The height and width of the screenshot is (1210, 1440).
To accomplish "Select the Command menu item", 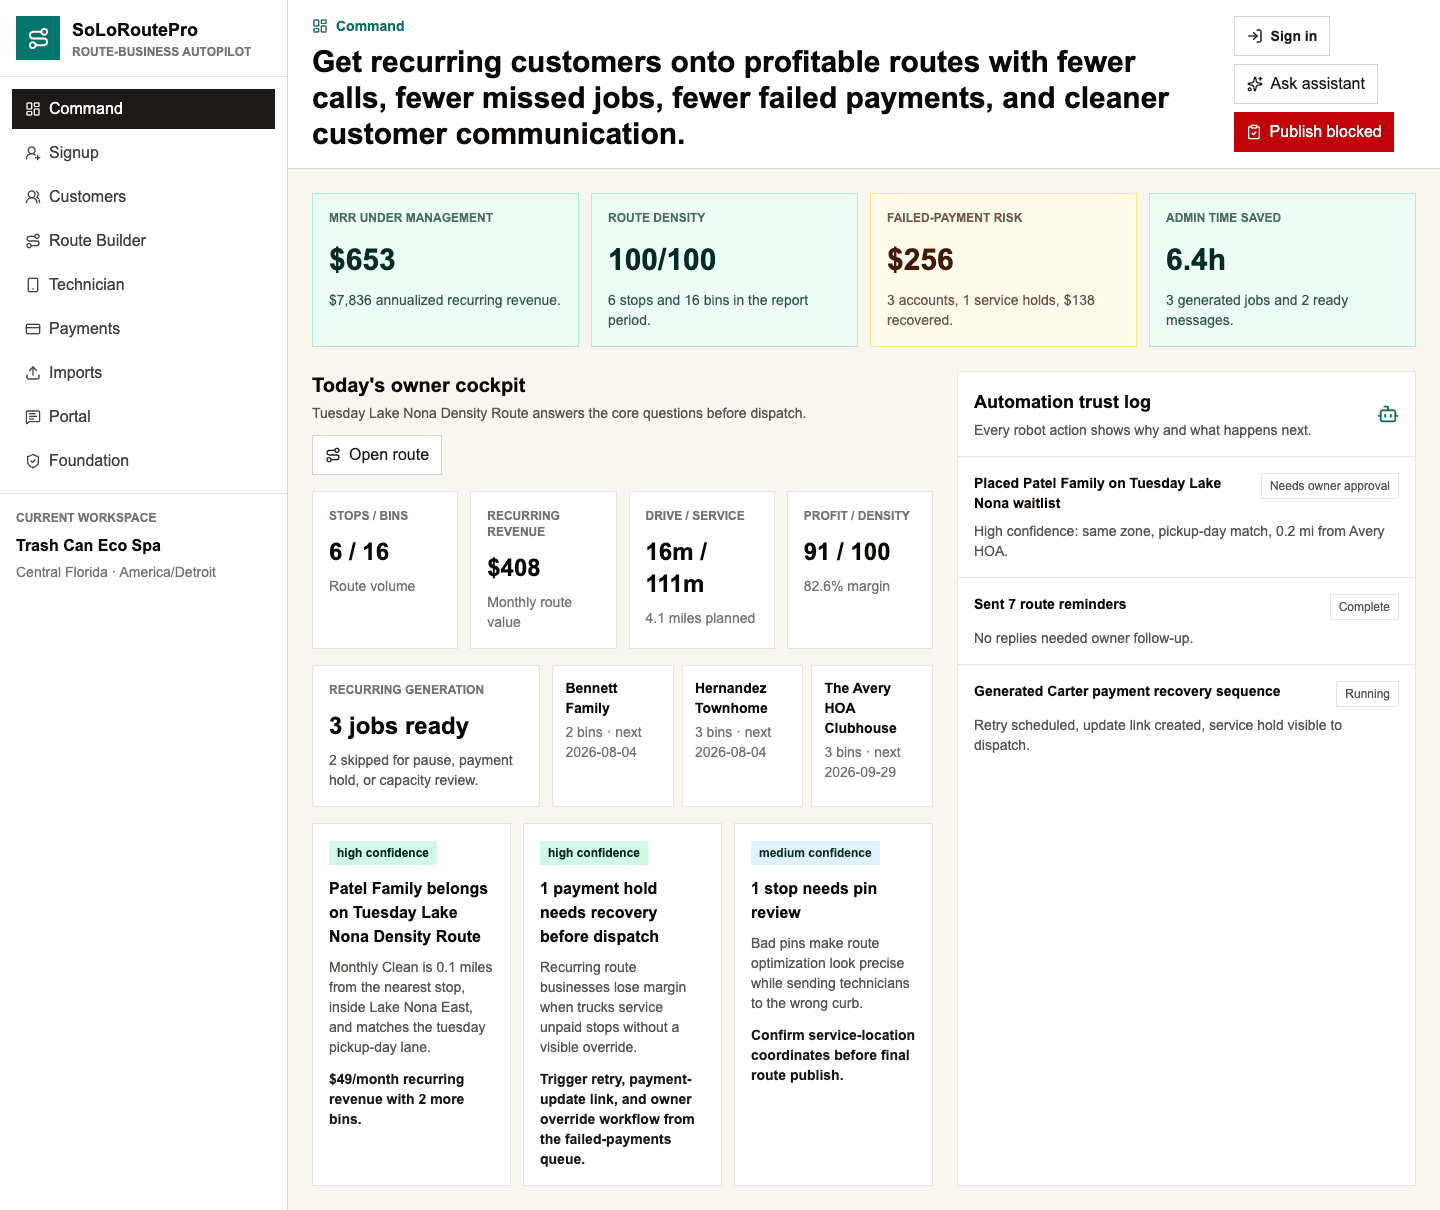I will point(143,109).
